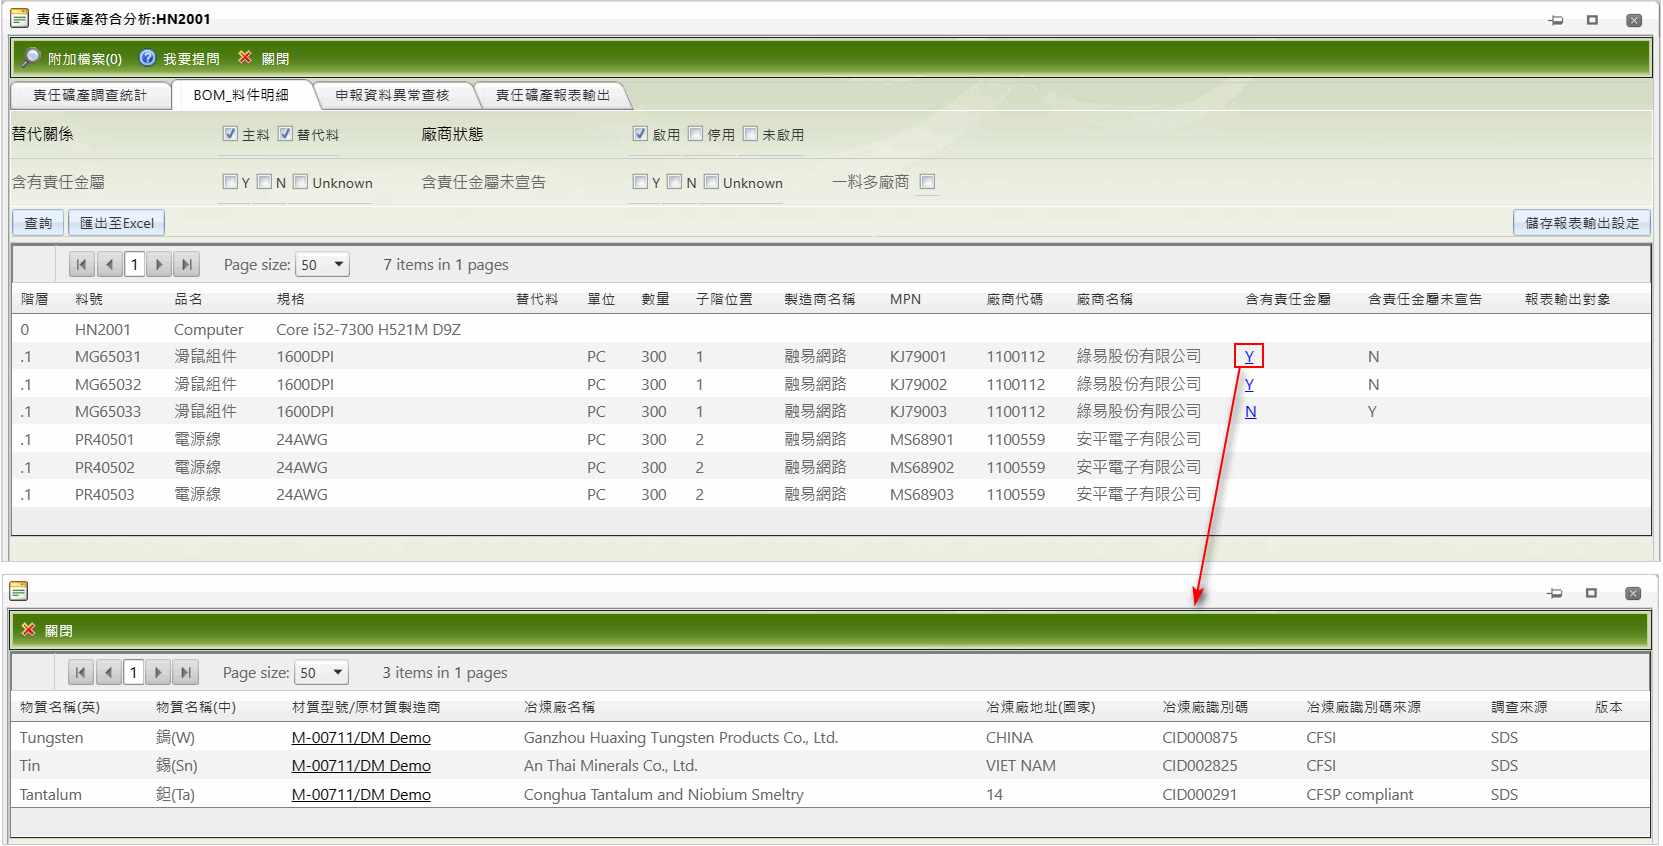Check the 未啟用 vendor status checkbox
The height and width of the screenshot is (846, 1663).
tap(750, 133)
